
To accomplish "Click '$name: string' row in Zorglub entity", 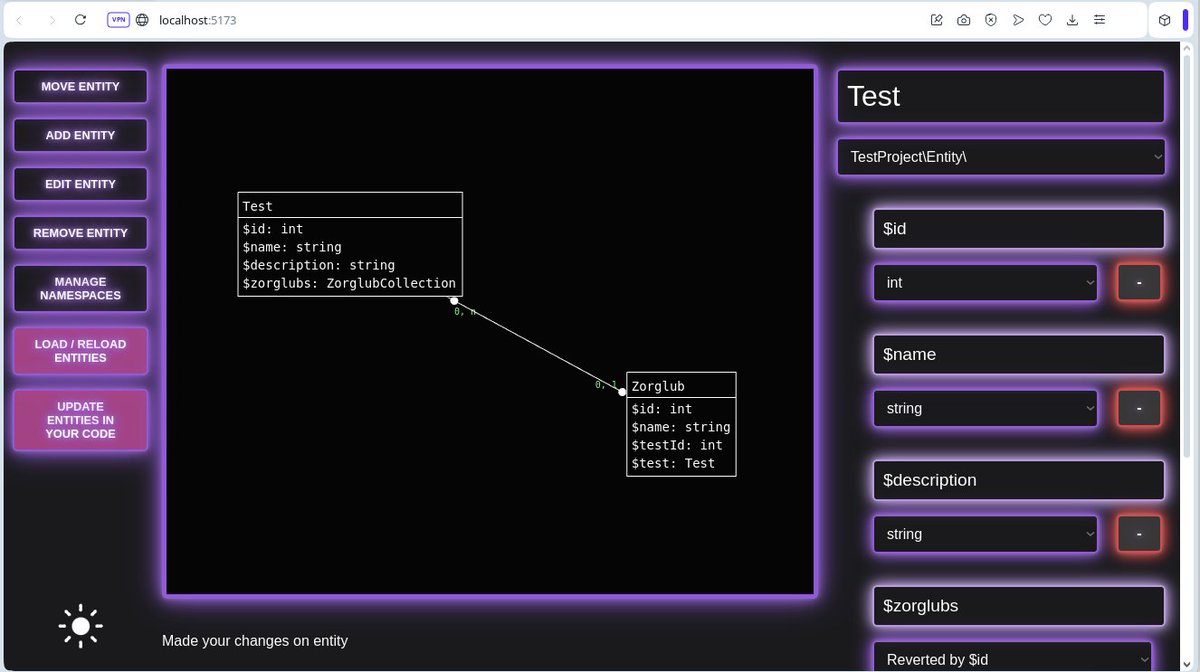I will coord(680,427).
